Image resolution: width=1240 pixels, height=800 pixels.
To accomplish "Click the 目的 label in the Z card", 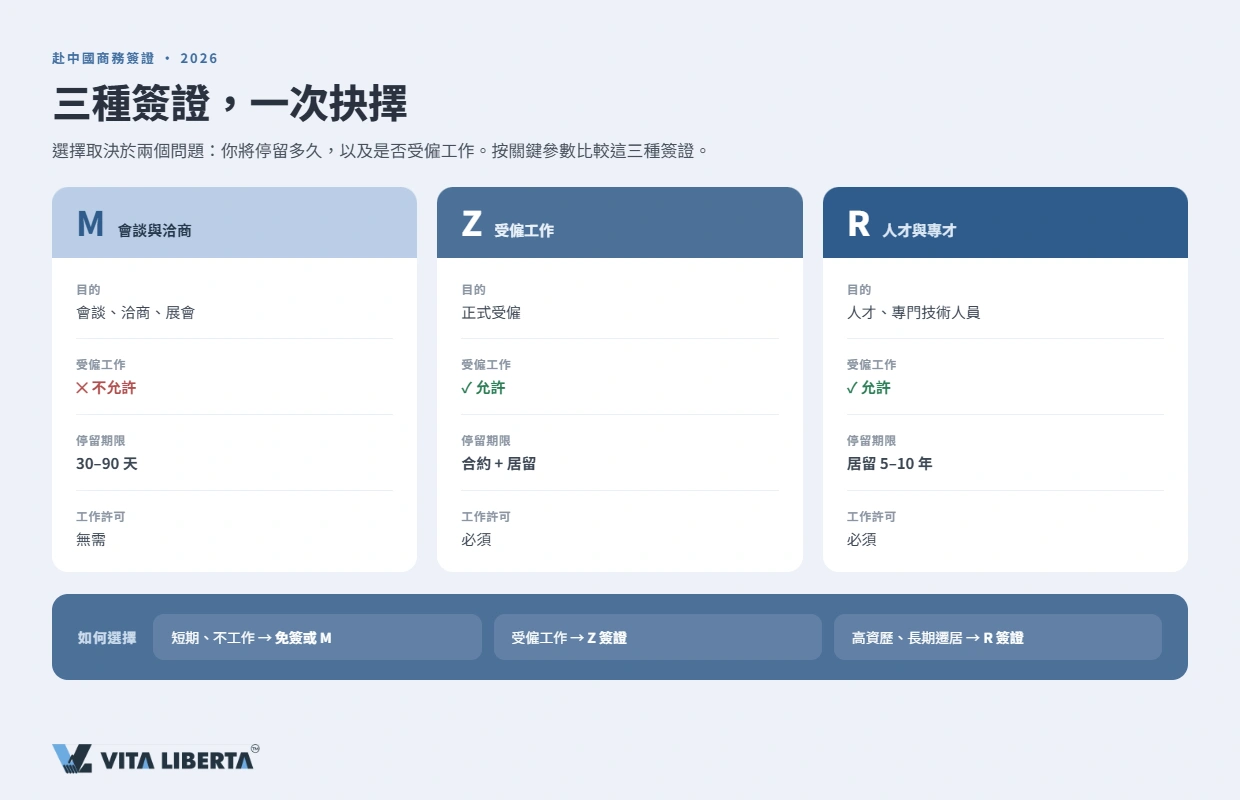I will (x=473, y=289).
